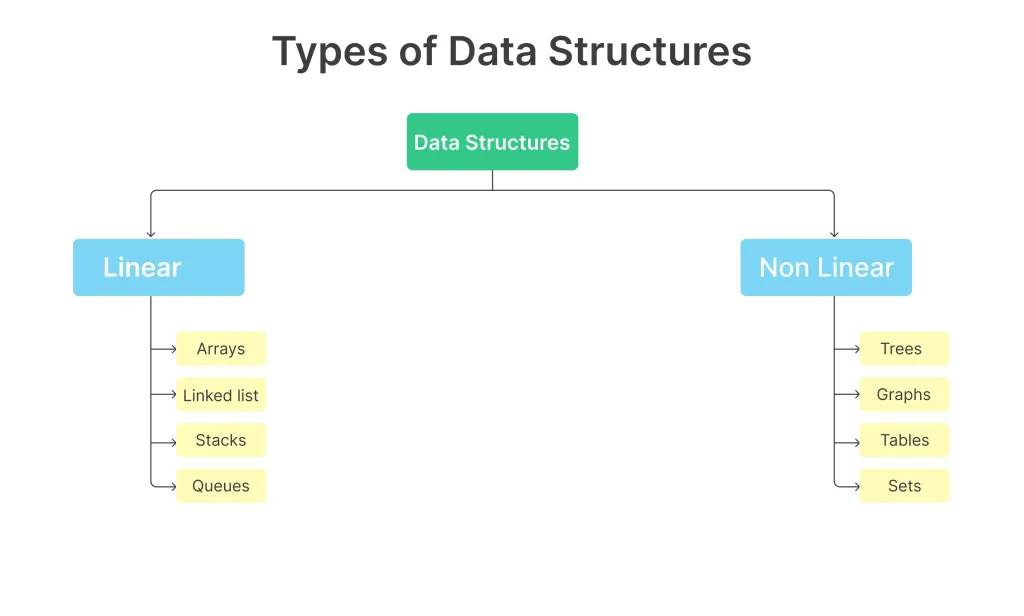Select the green Data Structures root node
The height and width of the screenshot is (616, 1024).
pos(492,142)
